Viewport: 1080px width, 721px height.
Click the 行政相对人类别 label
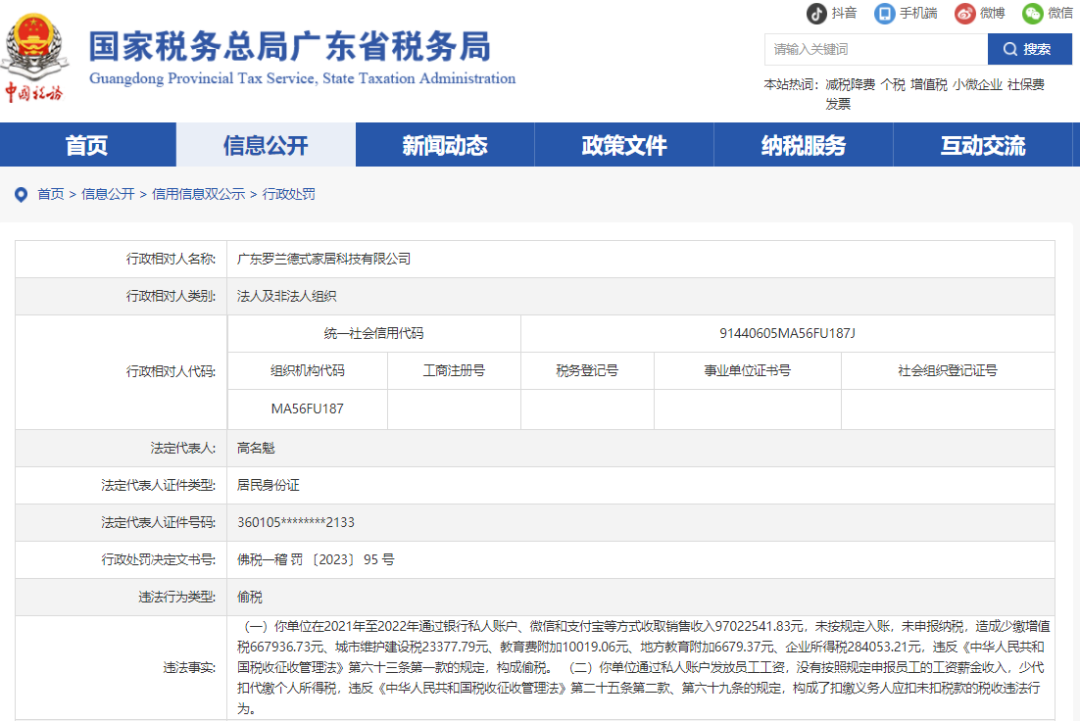click(171, 296)
